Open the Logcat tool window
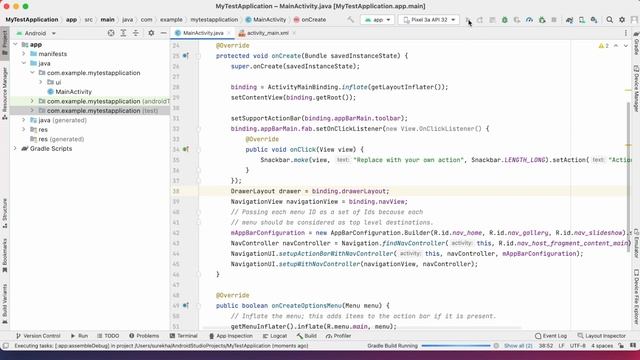 275,336
